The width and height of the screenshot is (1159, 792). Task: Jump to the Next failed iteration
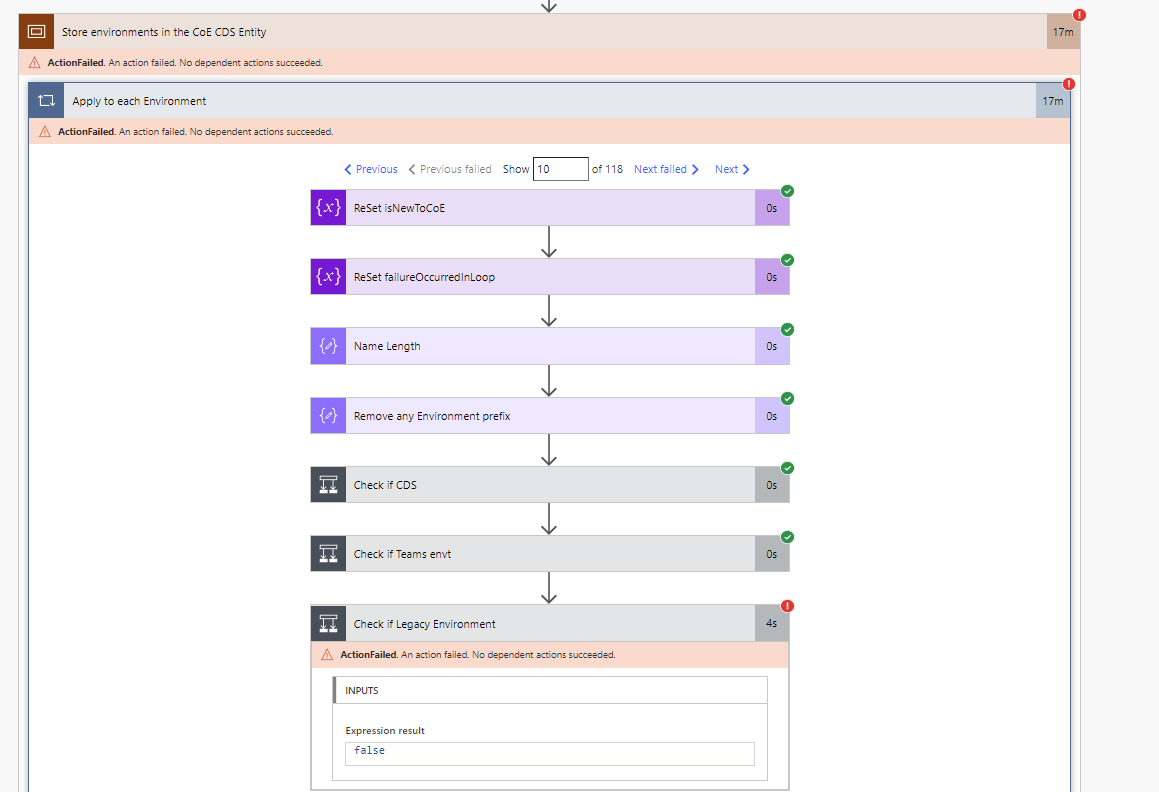(666, 169)
